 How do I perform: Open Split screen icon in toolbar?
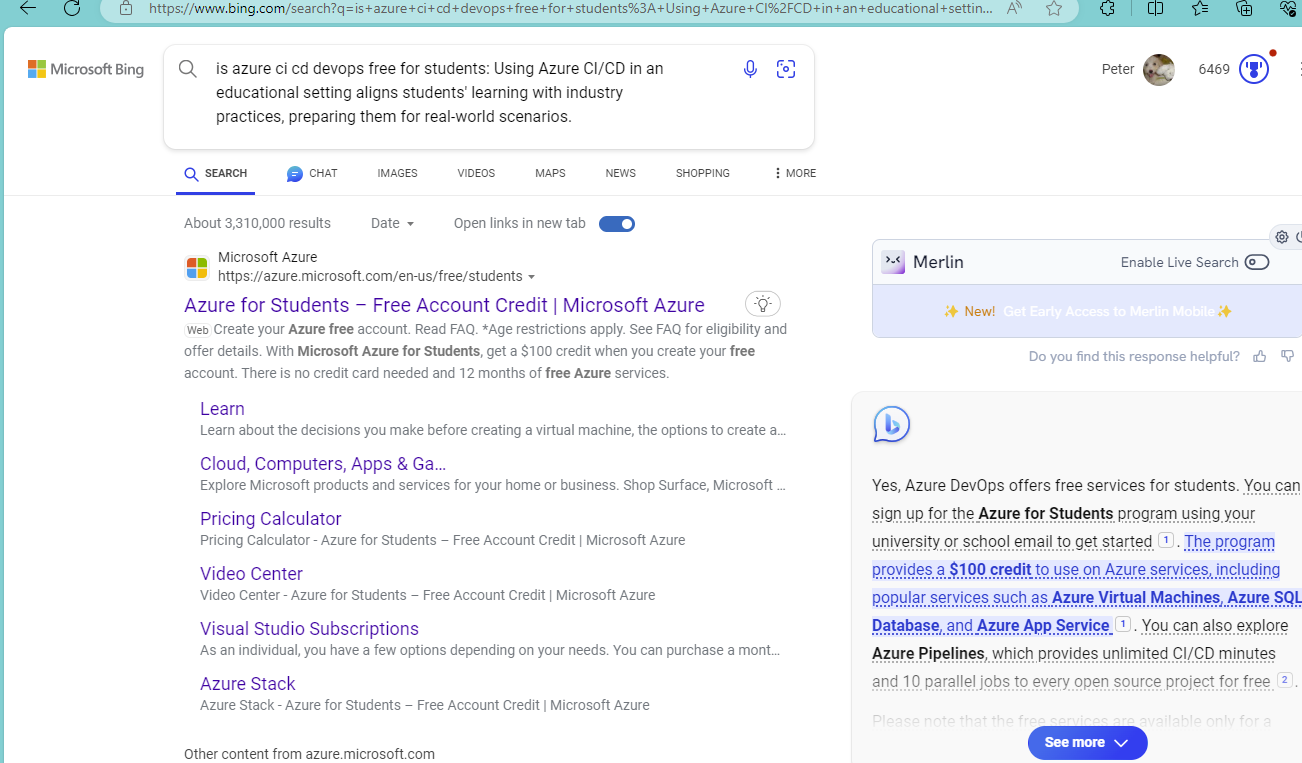[x=1155, y=8]
